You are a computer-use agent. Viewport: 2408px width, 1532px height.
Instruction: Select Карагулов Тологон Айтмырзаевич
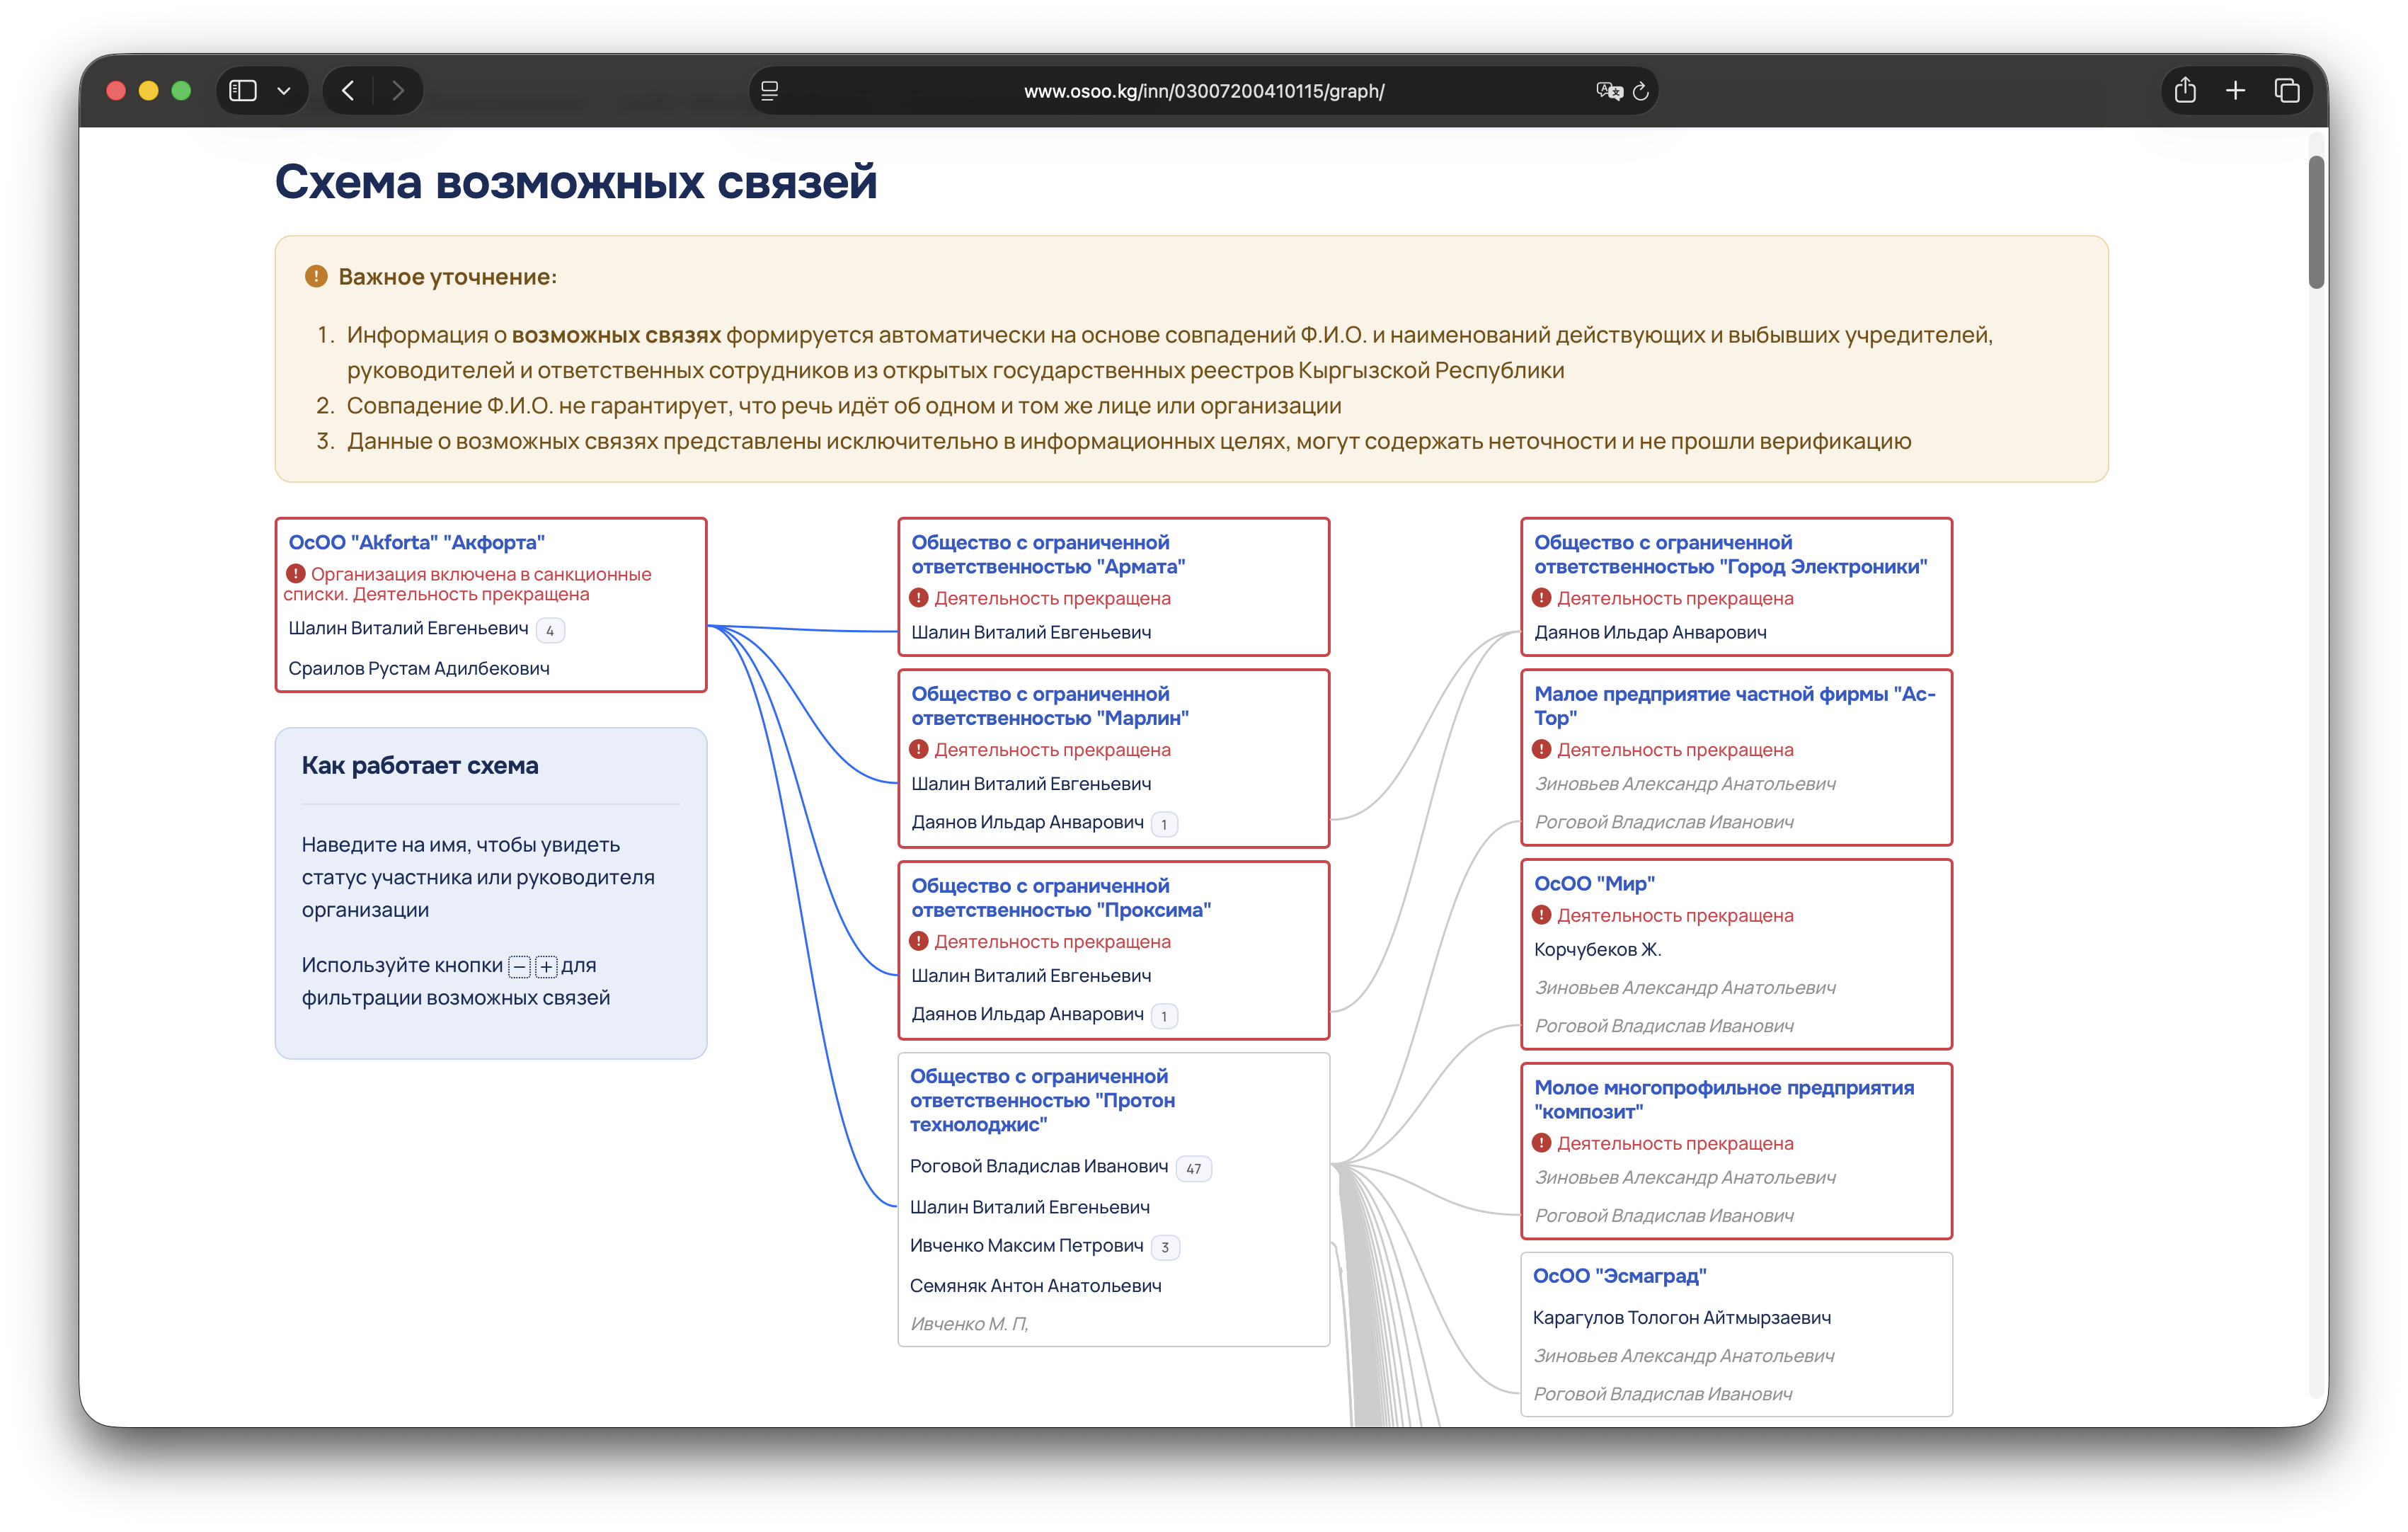click(x=1682, y=1318)
